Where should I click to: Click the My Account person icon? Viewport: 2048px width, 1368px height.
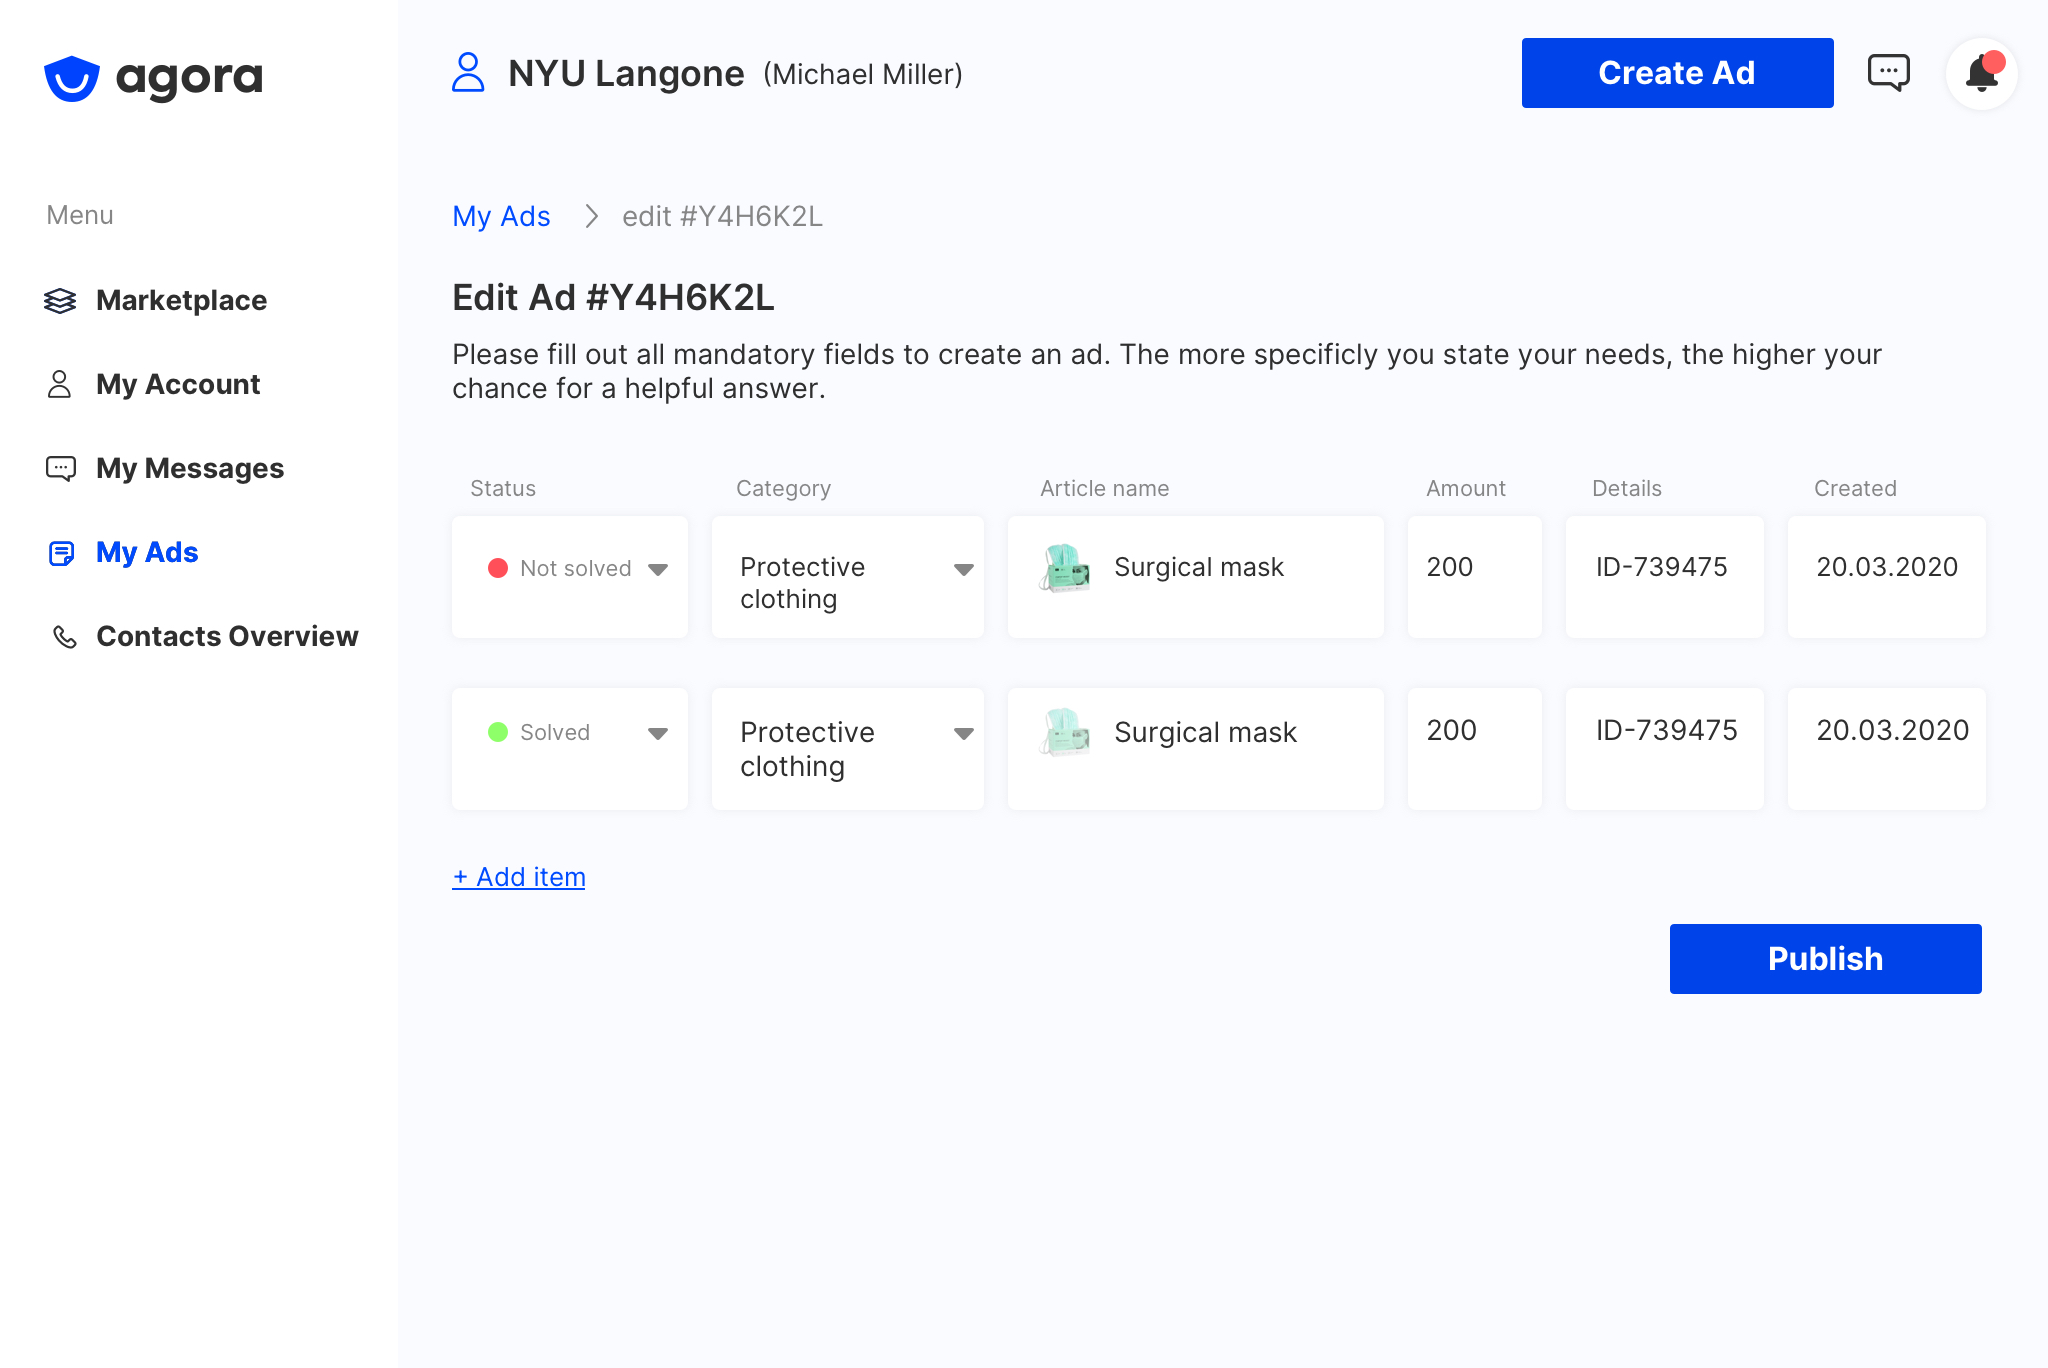coord(60,384)
